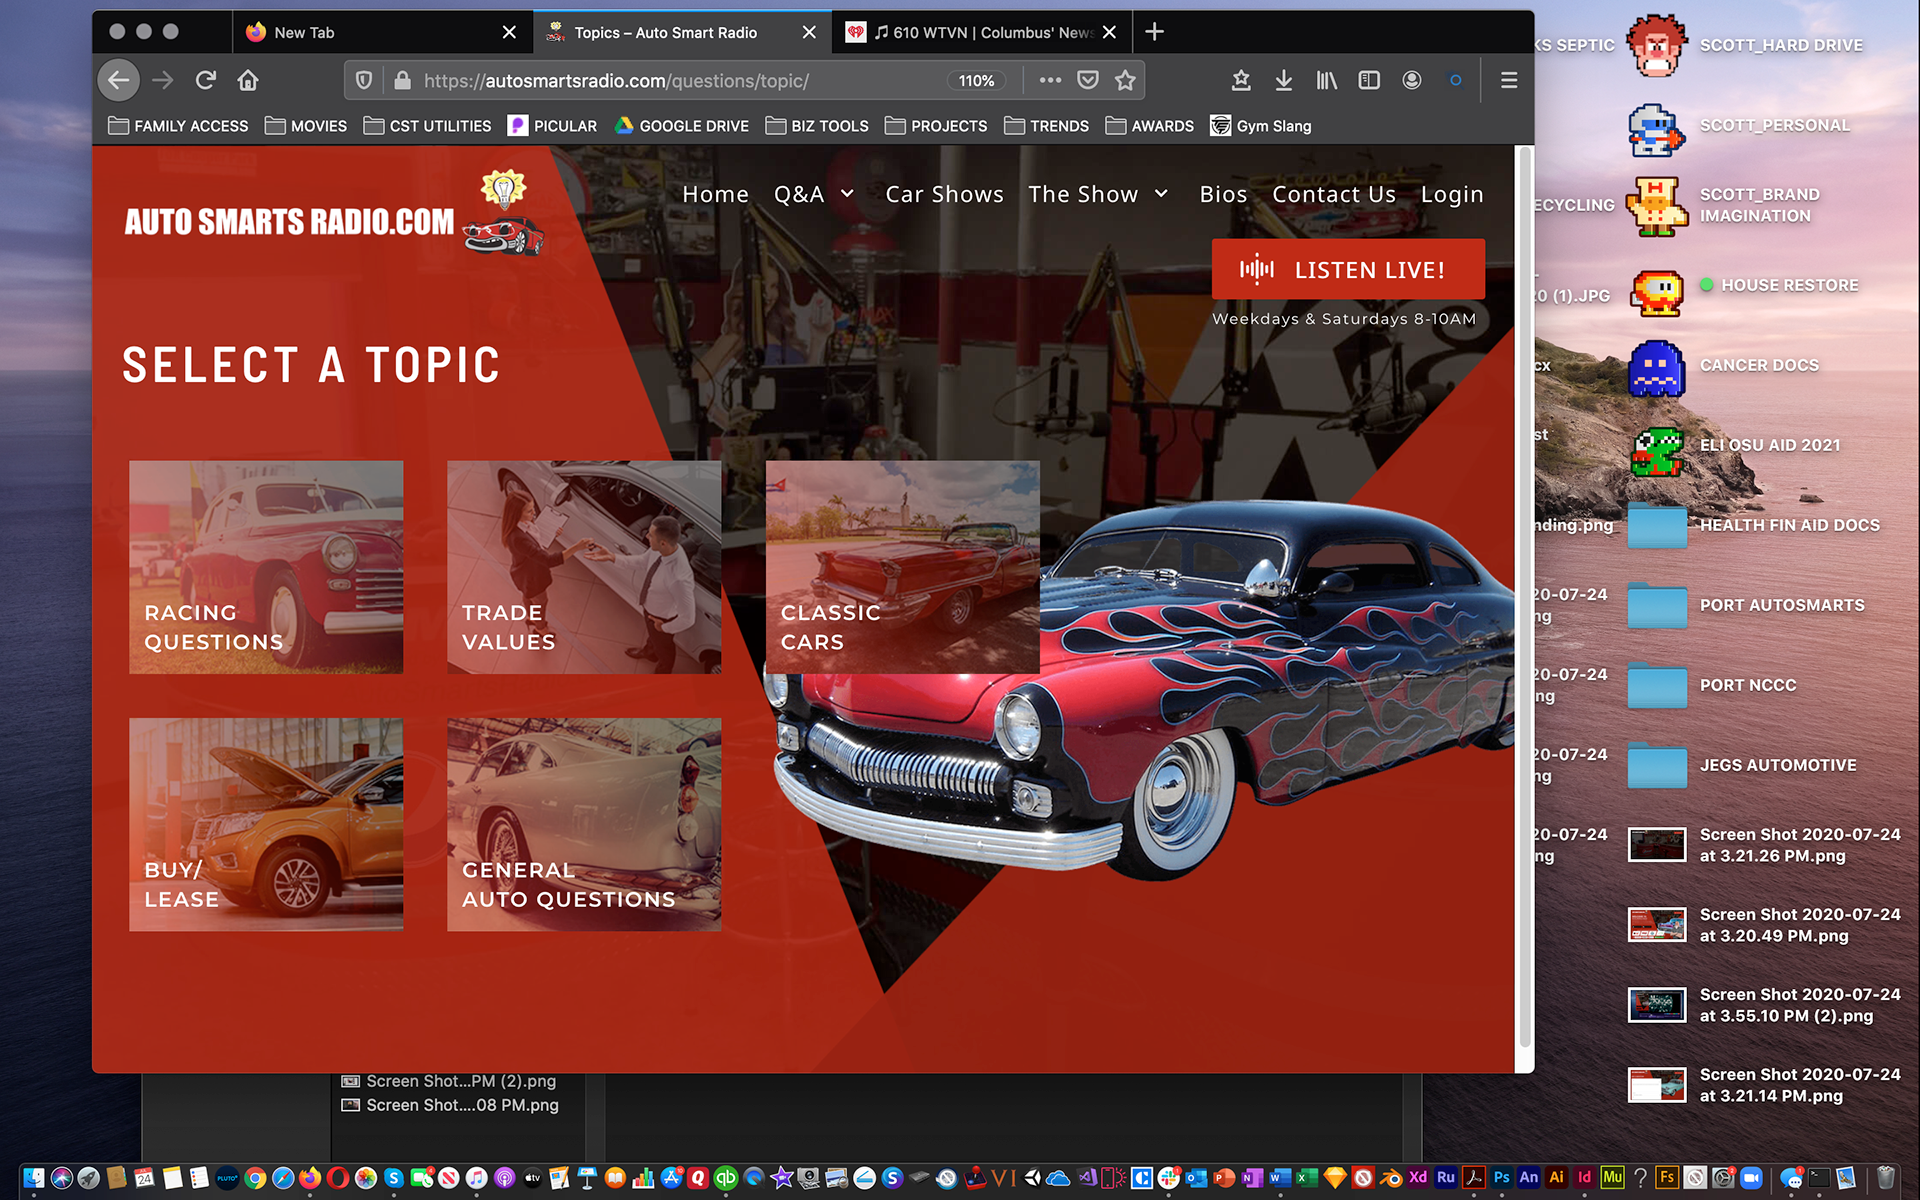
Task: Reload the current page
Action: 206,80
